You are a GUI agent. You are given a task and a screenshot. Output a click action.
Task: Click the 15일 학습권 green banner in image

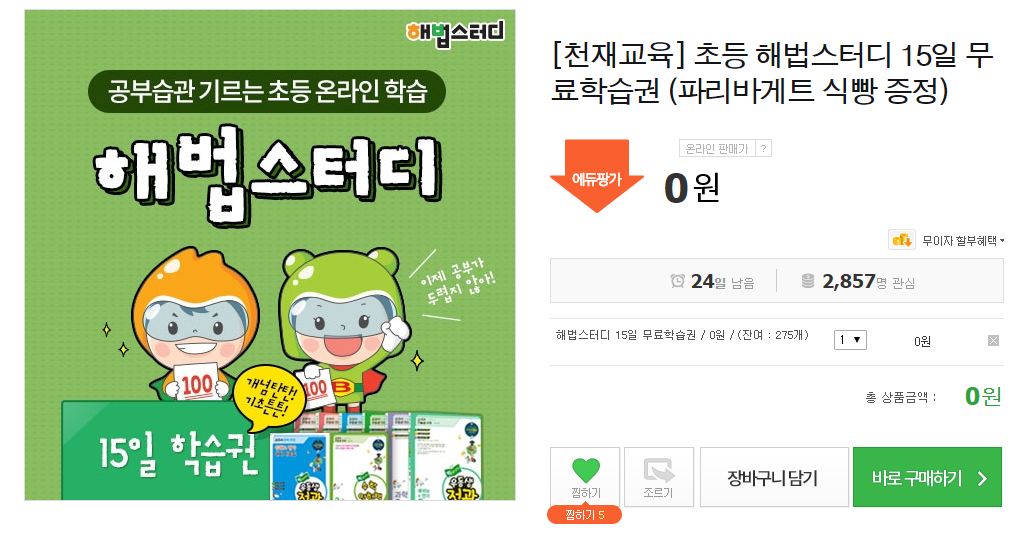click(x=166, y=450)
